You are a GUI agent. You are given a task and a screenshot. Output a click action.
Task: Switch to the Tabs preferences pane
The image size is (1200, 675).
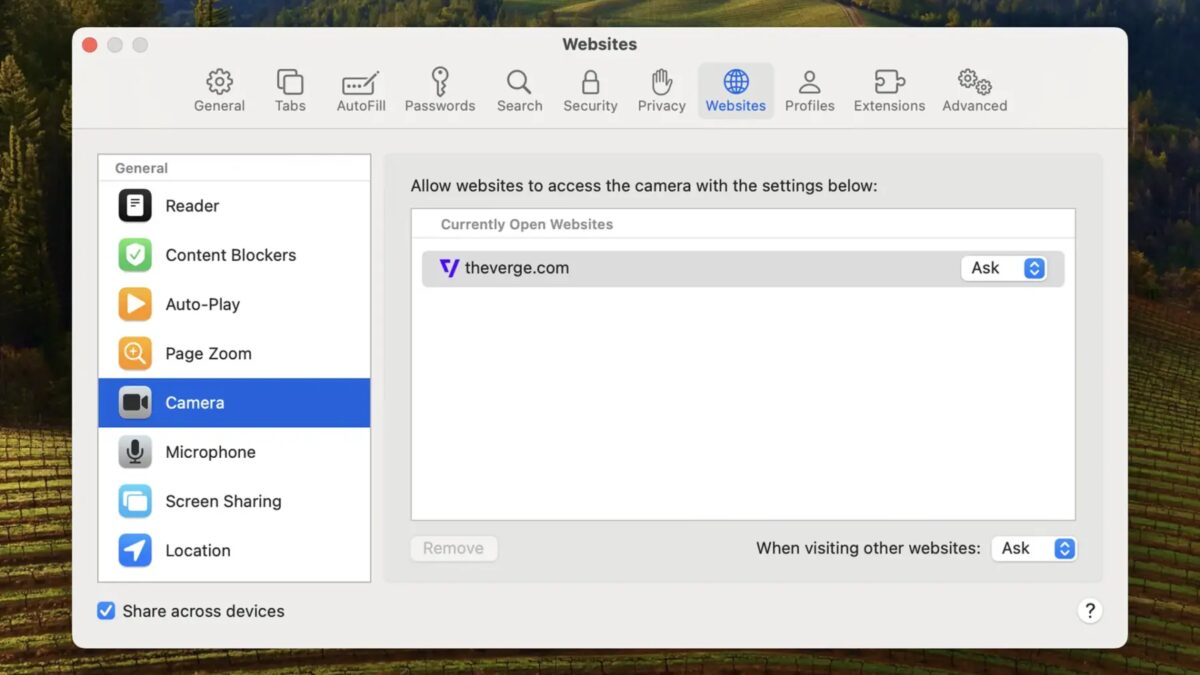click(290, 91)
